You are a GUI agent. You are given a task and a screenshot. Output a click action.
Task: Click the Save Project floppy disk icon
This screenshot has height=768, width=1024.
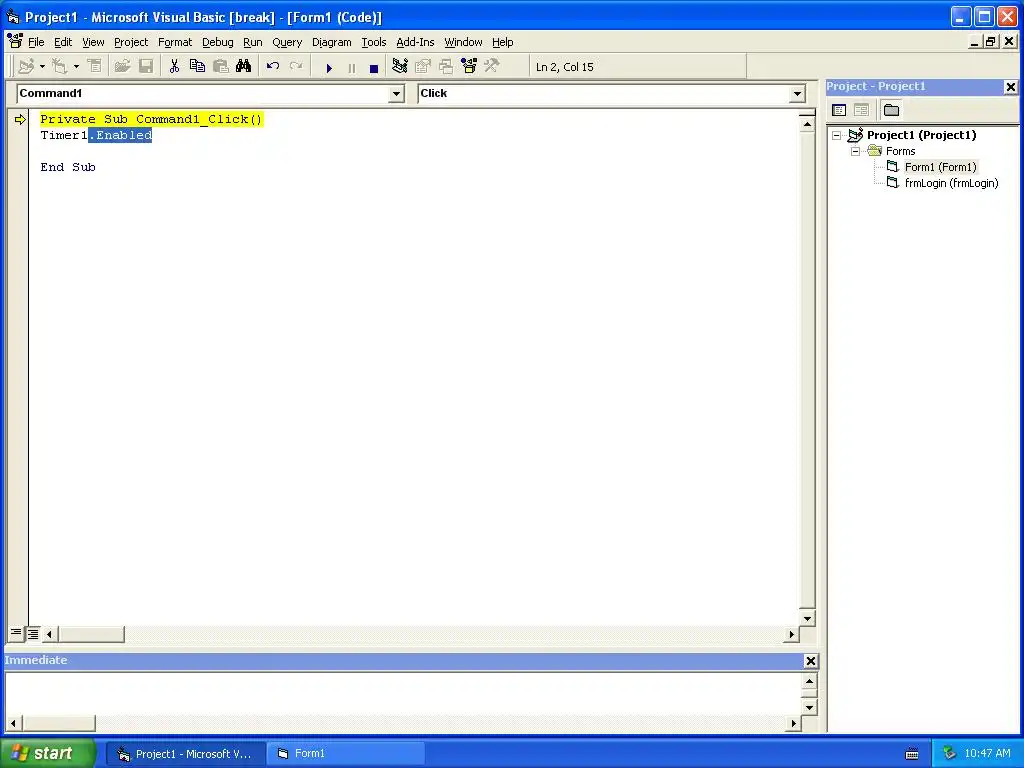pos(146,67)
